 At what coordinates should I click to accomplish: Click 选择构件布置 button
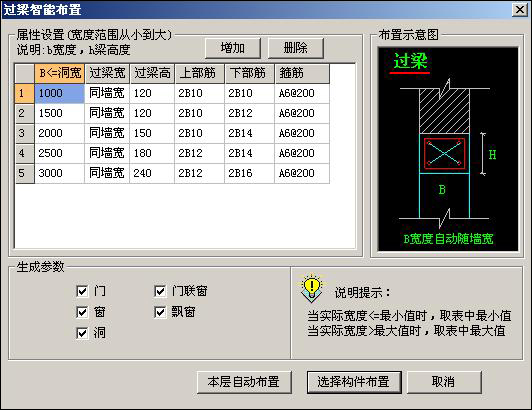coord(354,382)
